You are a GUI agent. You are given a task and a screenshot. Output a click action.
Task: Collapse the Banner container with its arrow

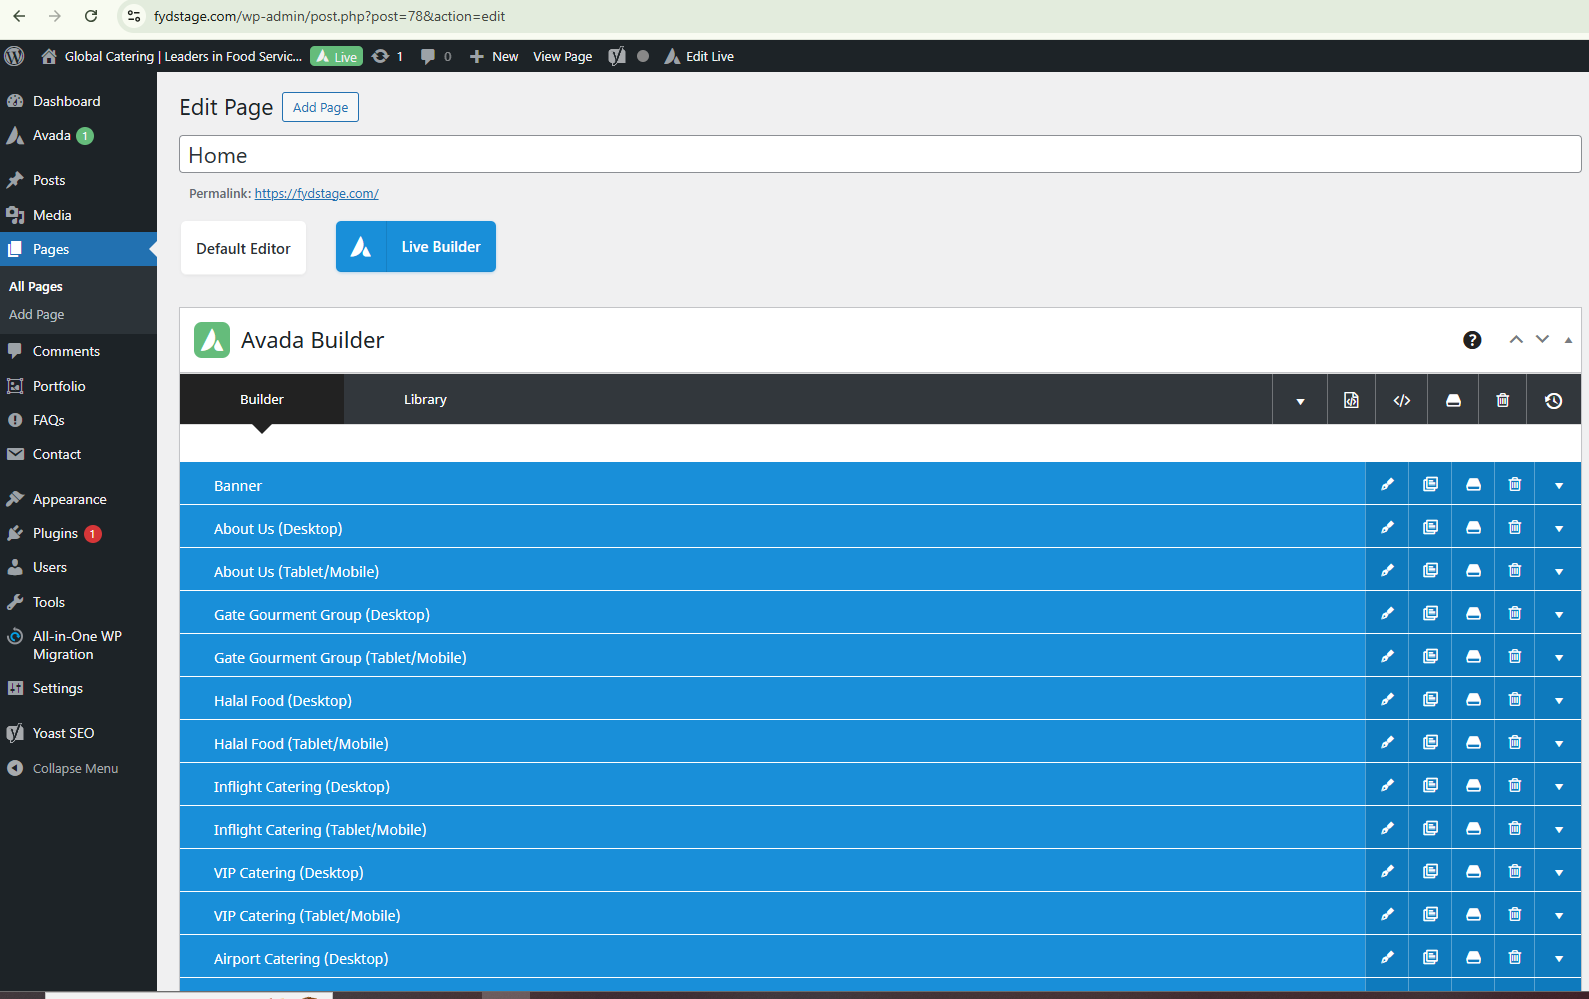coord(1559,486)
